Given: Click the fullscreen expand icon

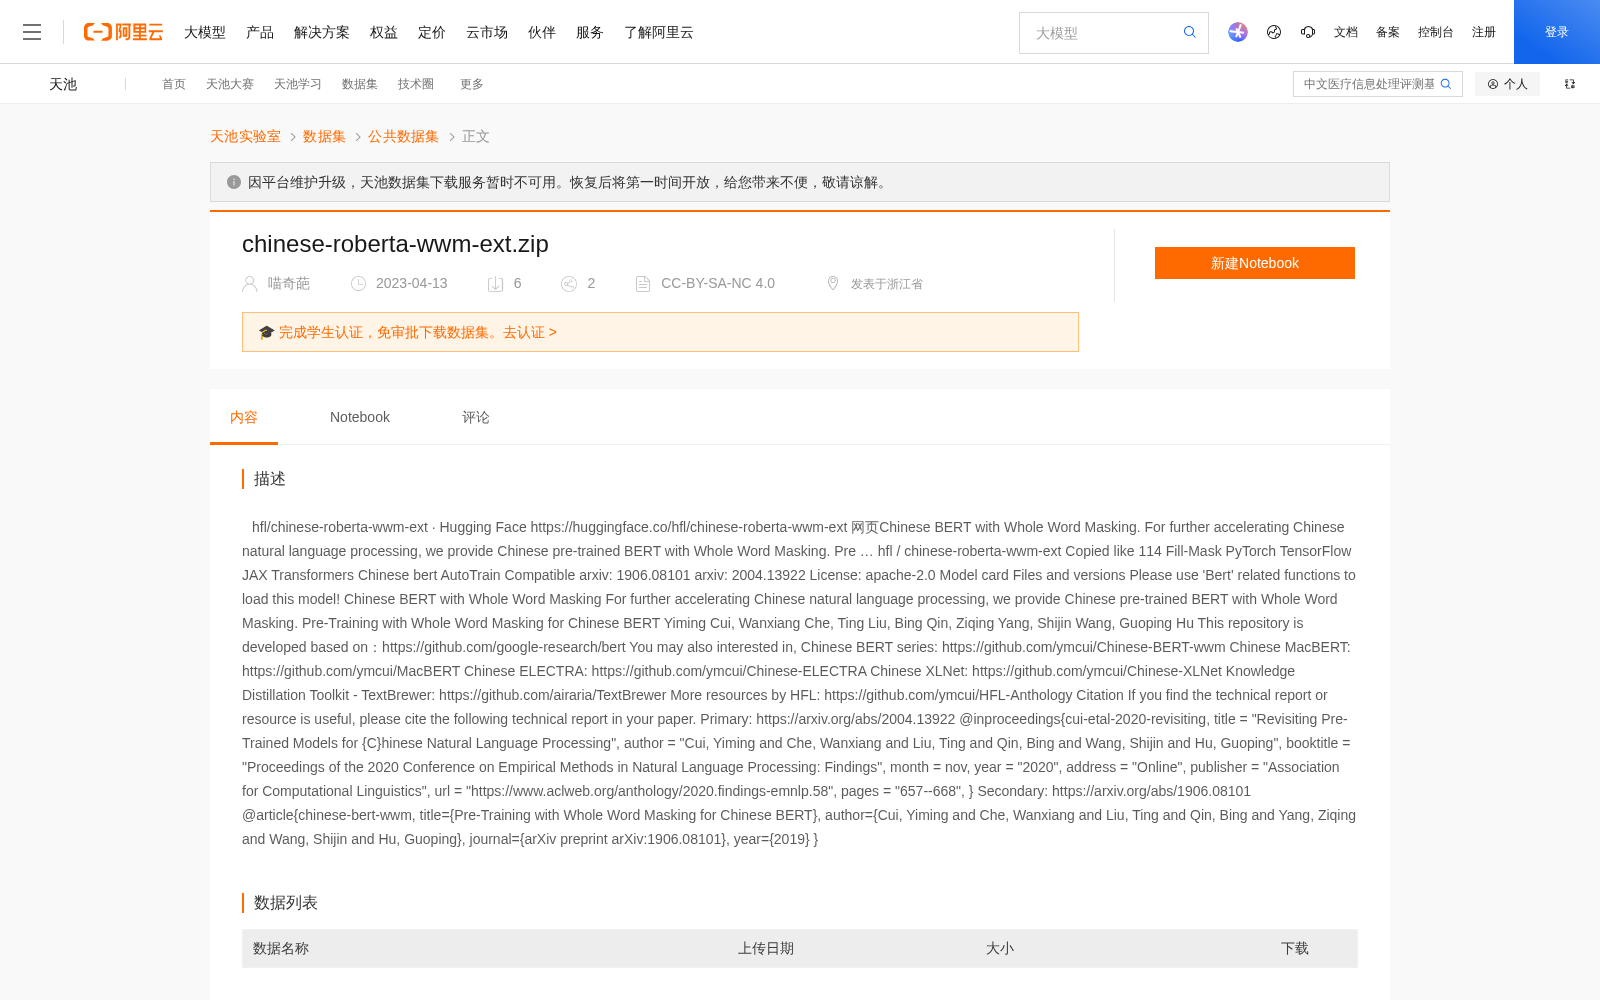Looking at the screenshot, I should tap(1570, 84).
